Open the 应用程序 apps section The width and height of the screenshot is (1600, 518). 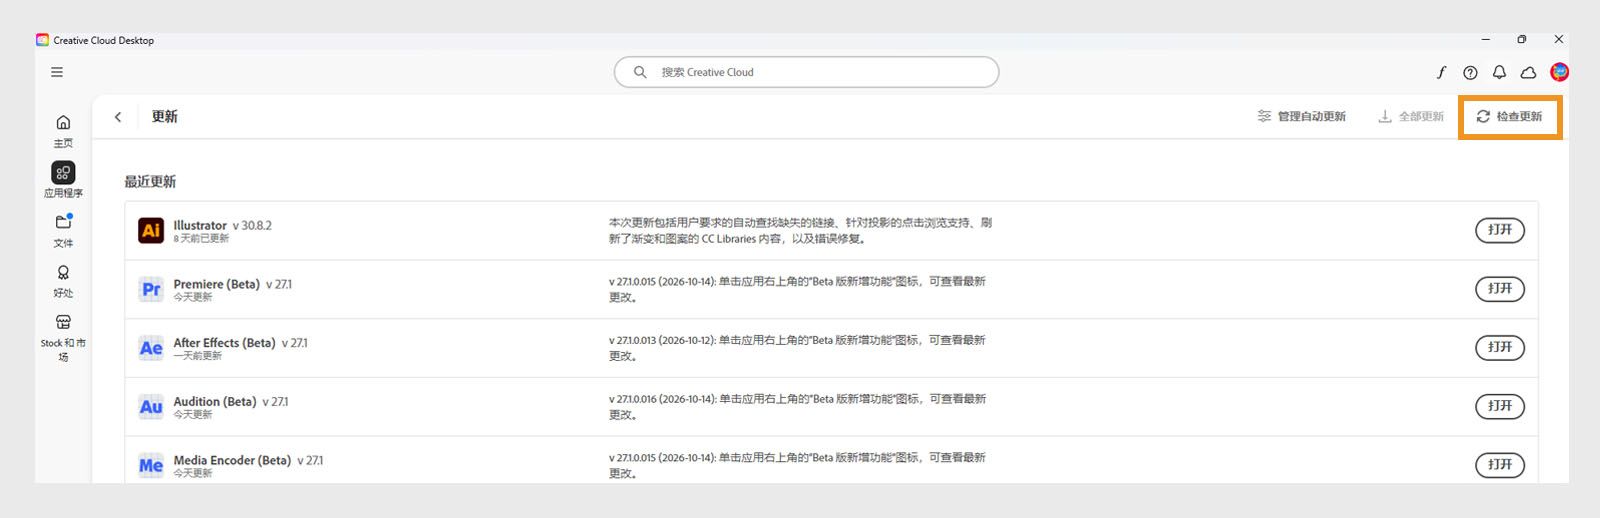click(63, 180)
